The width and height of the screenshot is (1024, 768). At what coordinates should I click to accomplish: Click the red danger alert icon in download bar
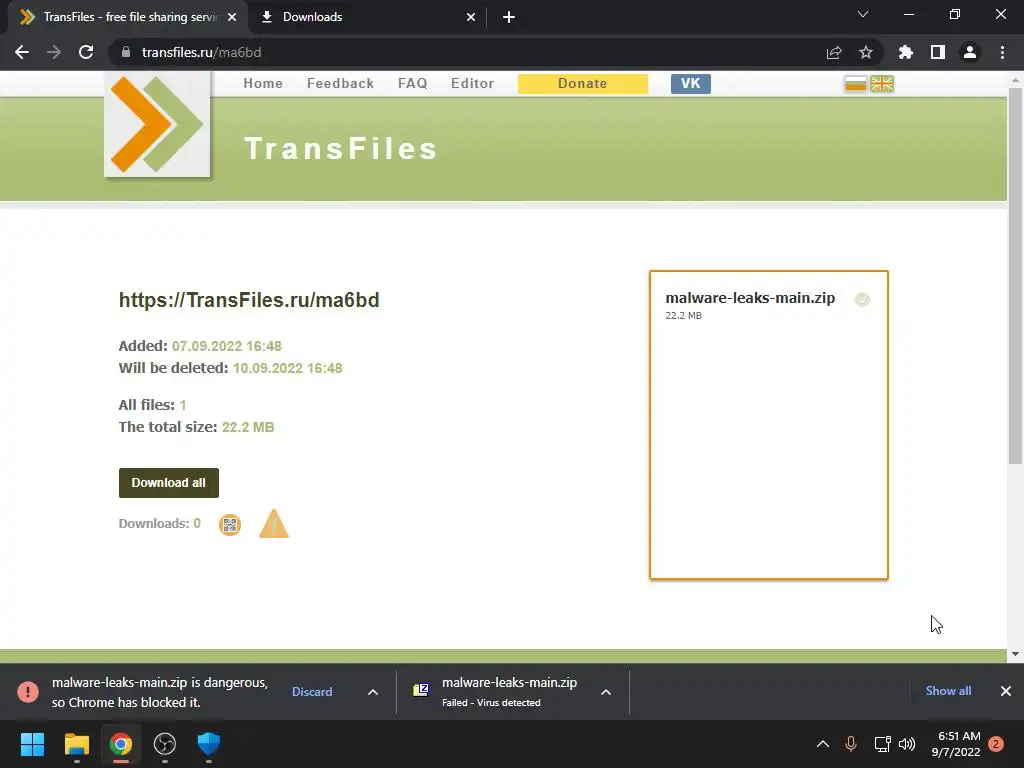click(x=27, y=692)
